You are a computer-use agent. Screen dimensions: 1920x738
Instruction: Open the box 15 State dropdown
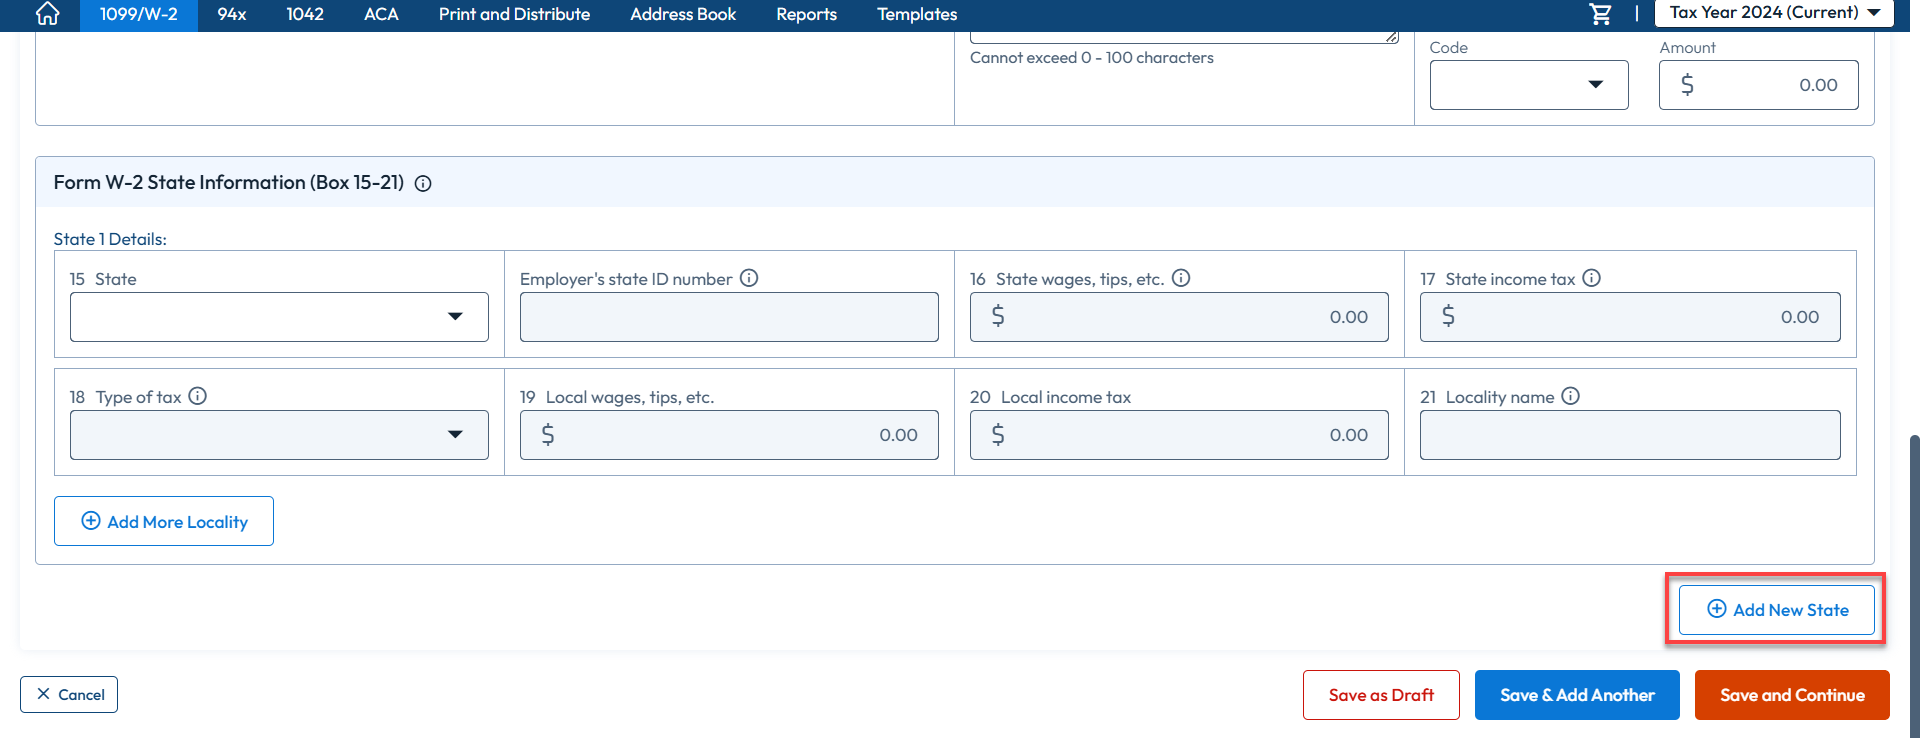(x=279, y=317)
